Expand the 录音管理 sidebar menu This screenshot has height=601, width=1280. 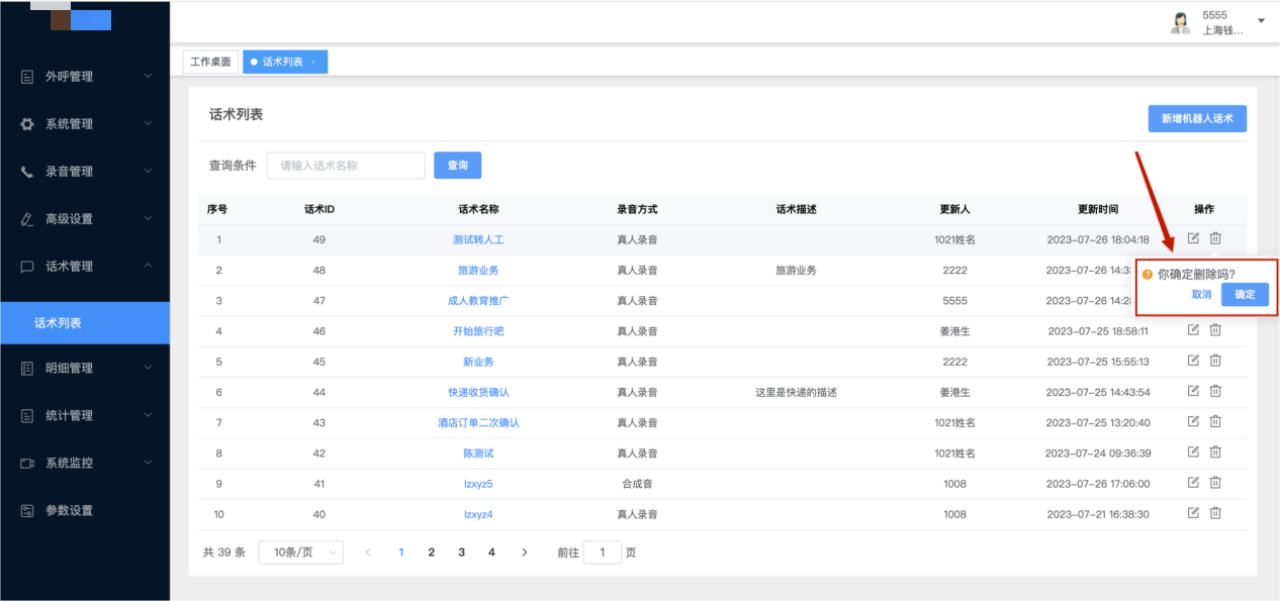click(85, 171)
